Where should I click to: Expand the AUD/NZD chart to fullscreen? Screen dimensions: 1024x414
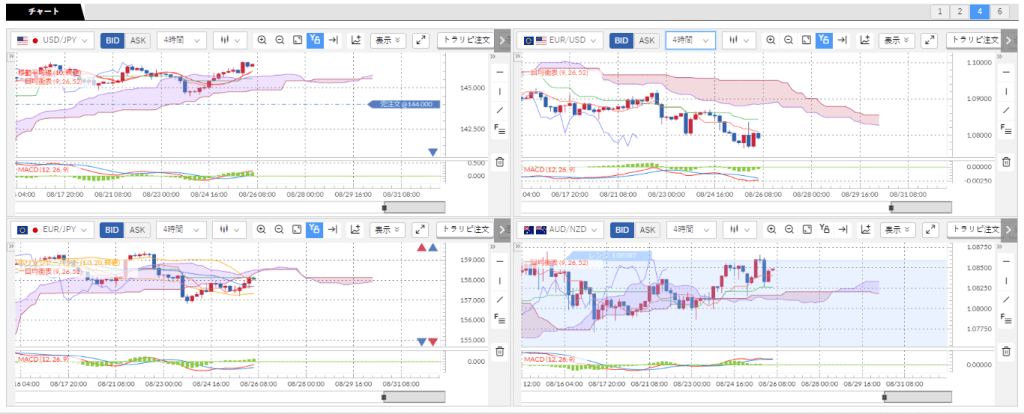(x=929, y=229)
